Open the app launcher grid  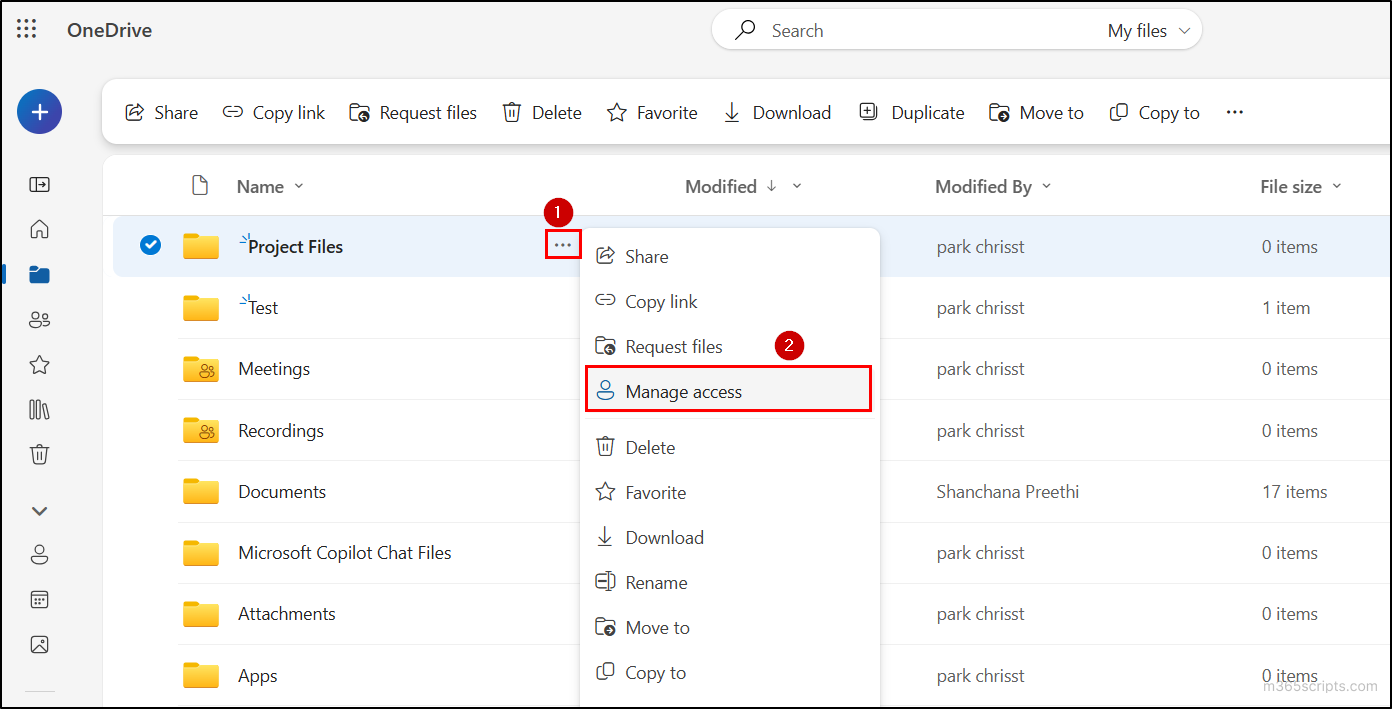(x=27, y=30)
